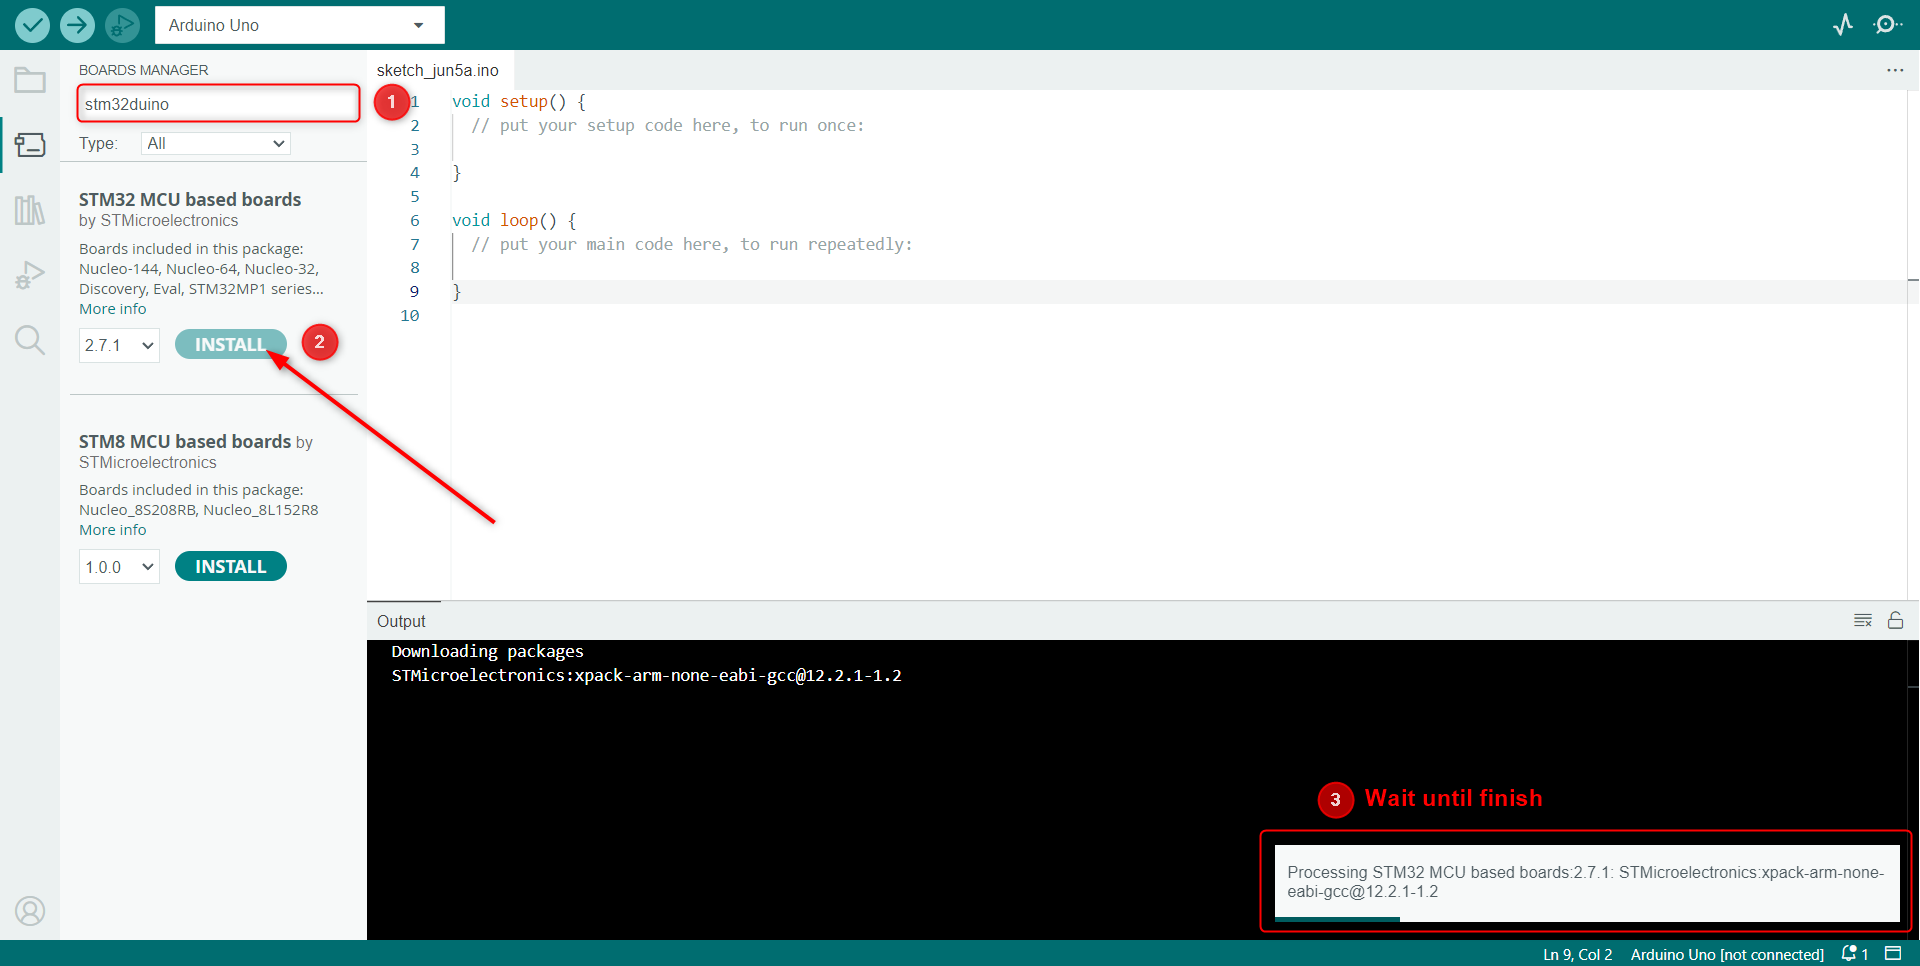This screenshot has width=1920, height=966.
Task: Click the stm32duino search field
Action: click(218, 104)
